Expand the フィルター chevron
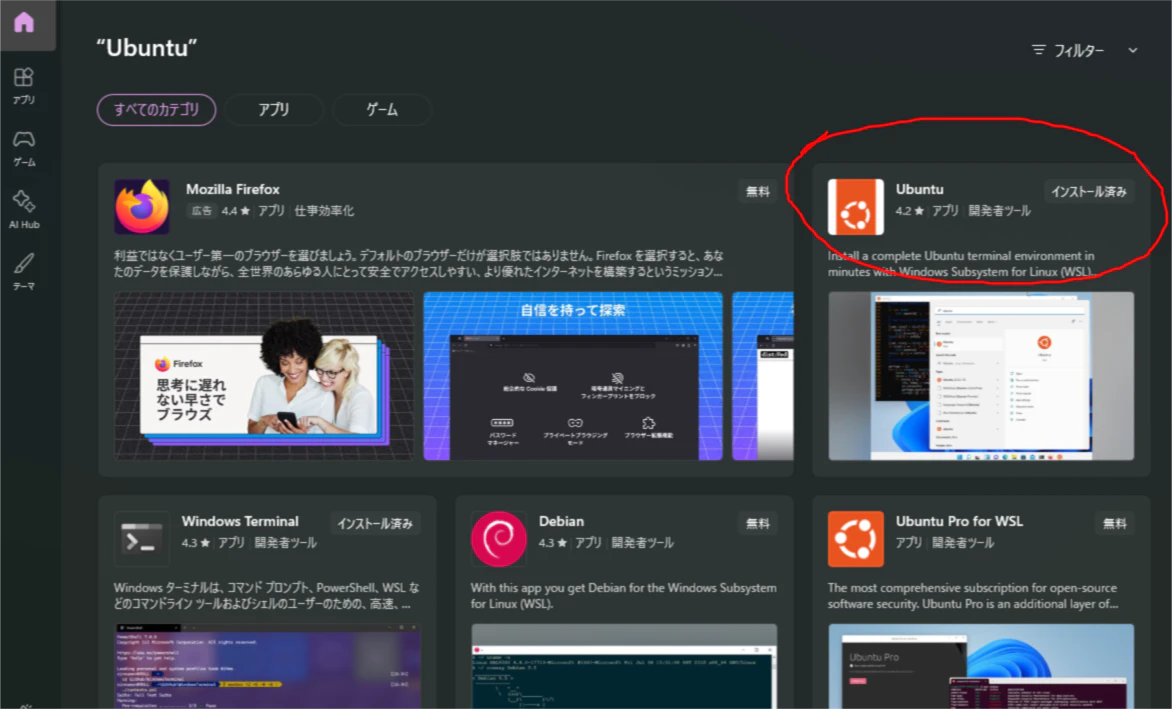 pyautogui.click(x=1133, y=50)
